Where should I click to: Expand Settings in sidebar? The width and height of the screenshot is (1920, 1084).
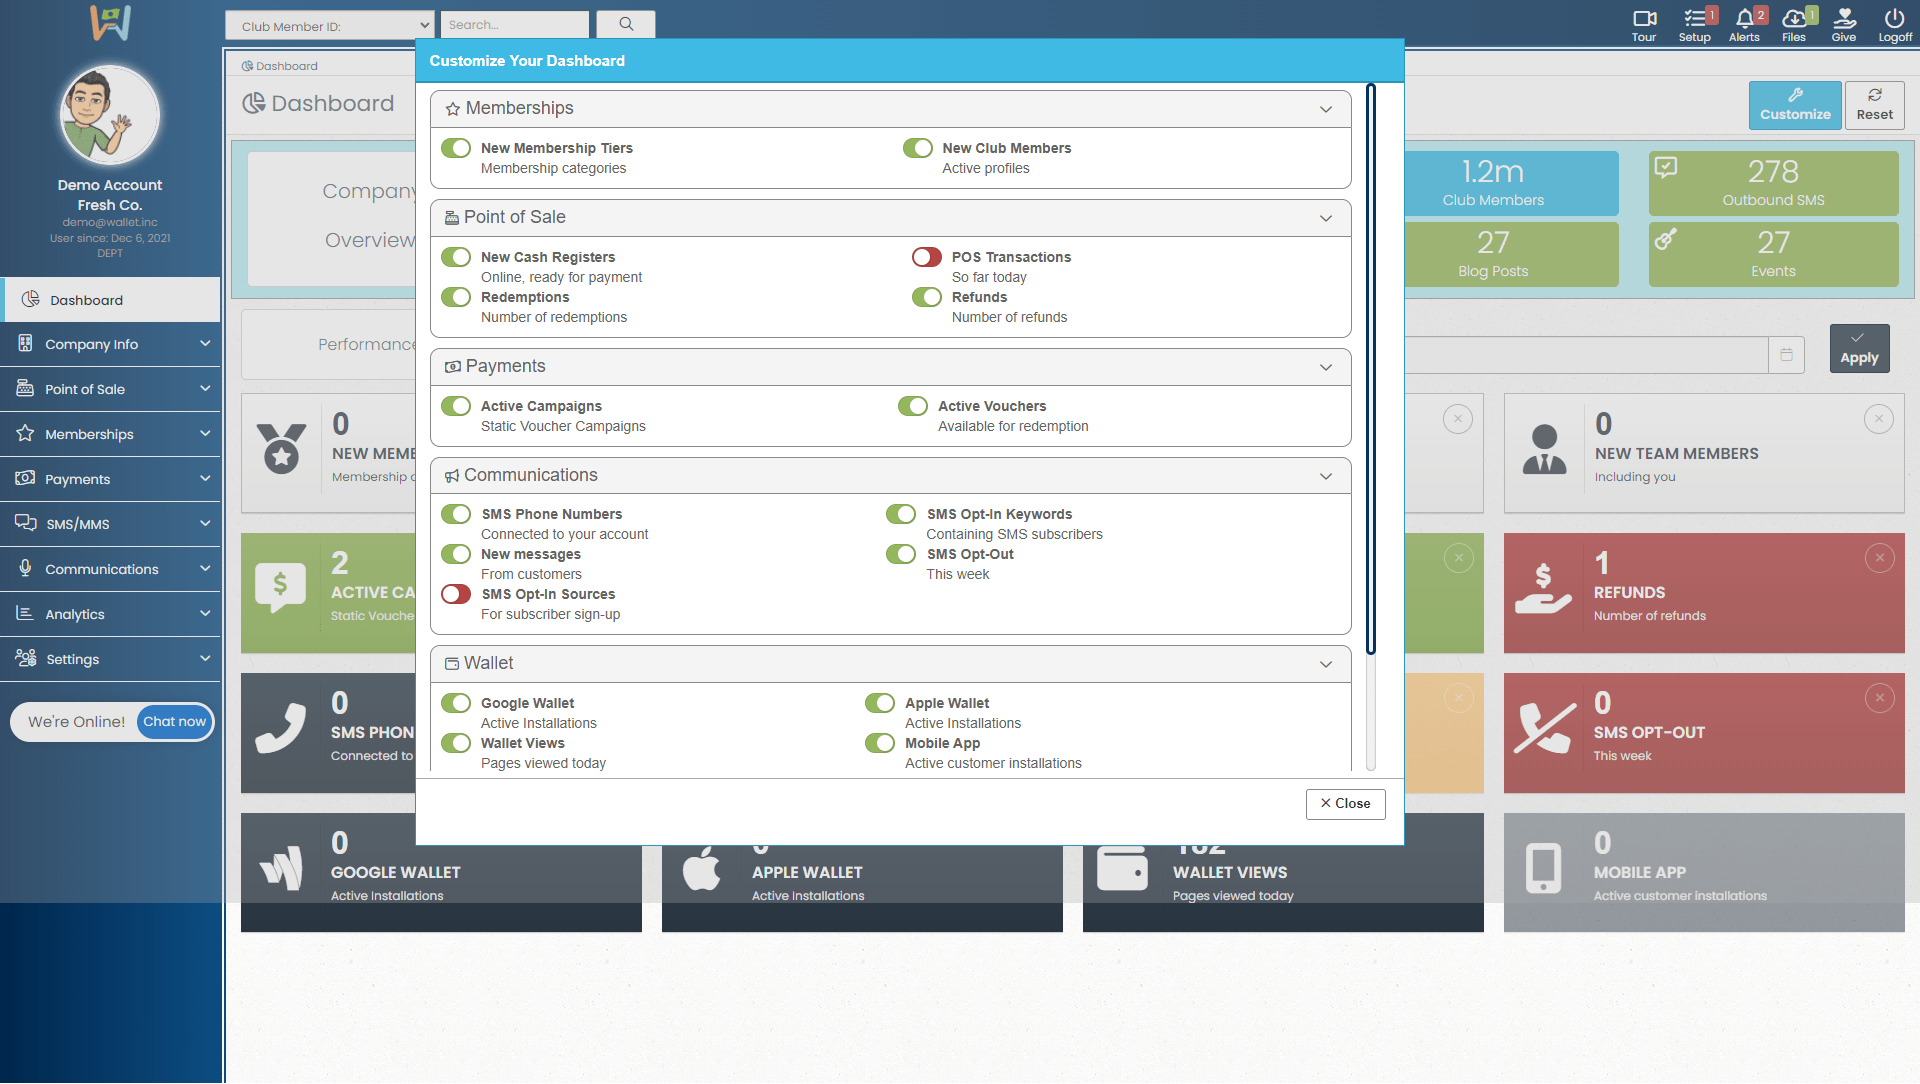(110, 659)
